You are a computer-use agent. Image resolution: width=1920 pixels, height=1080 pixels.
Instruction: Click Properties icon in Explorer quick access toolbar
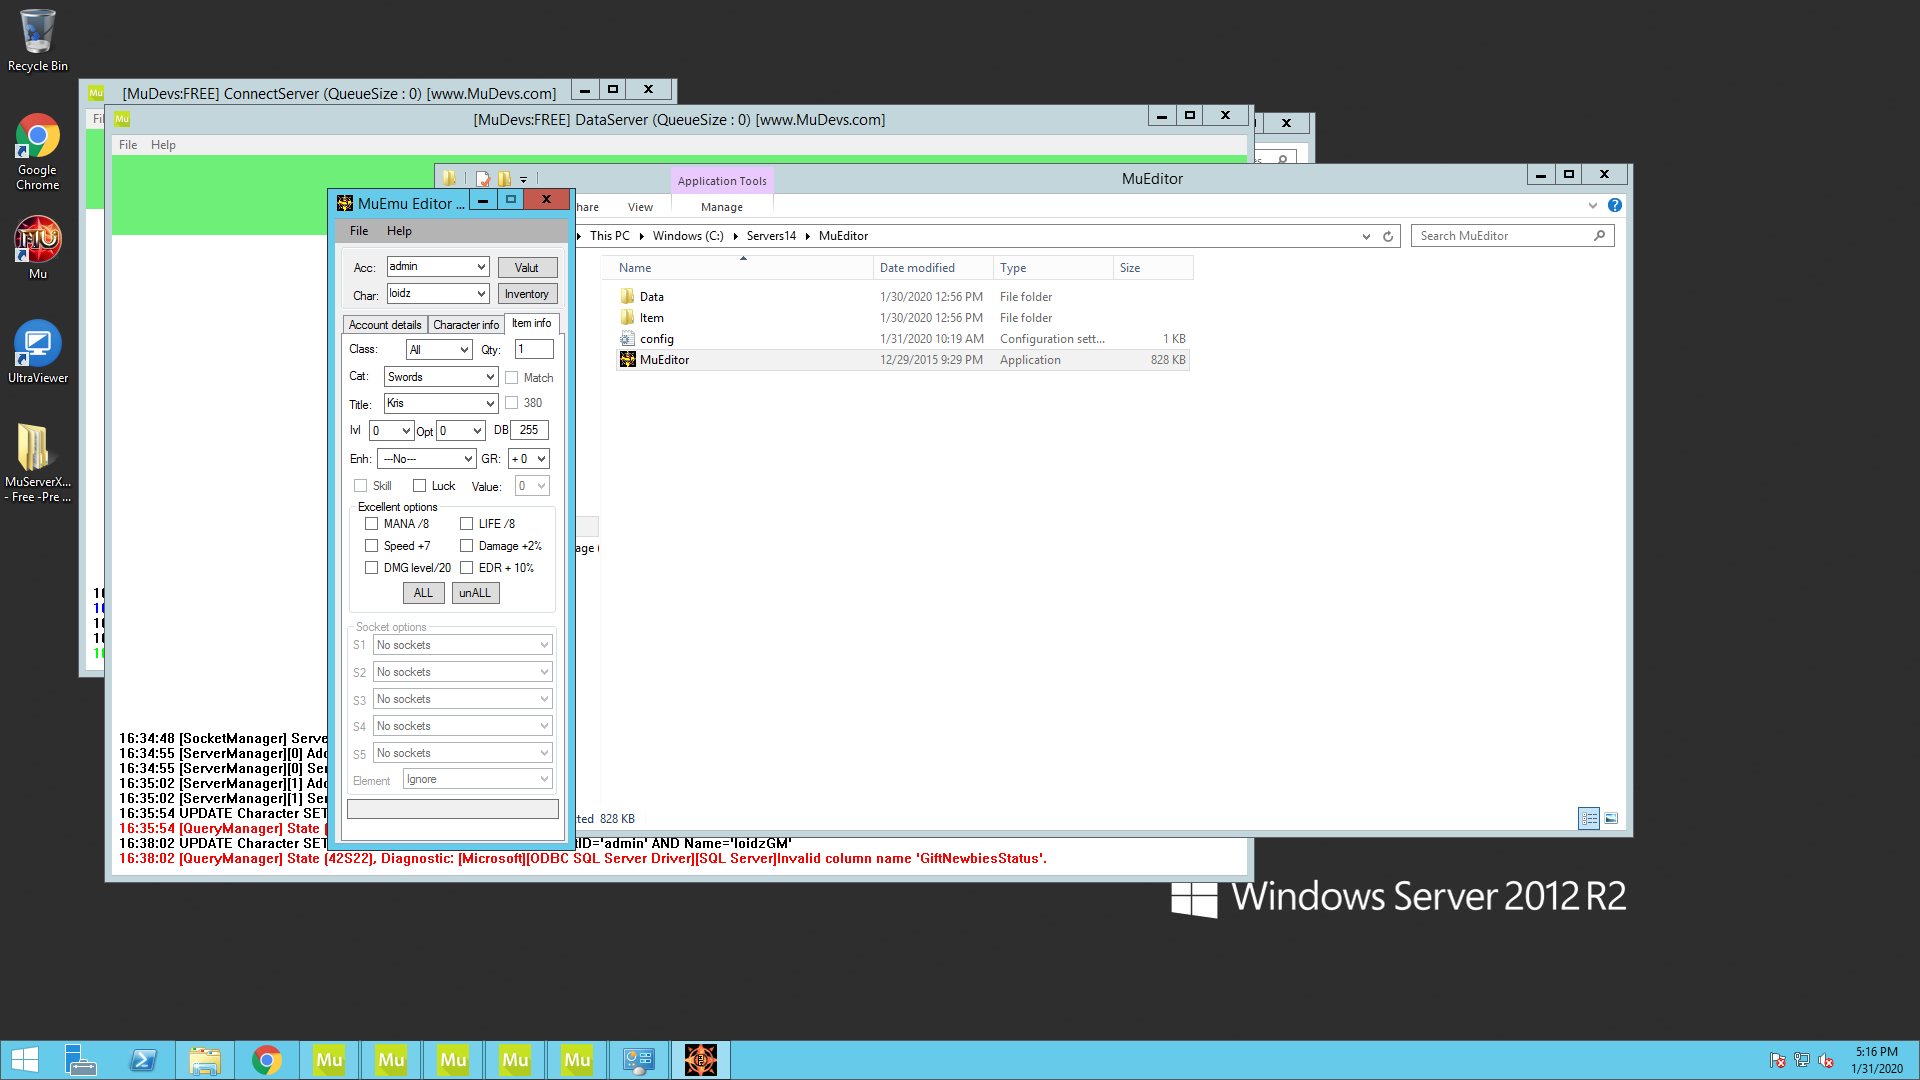tap(483, 179)
